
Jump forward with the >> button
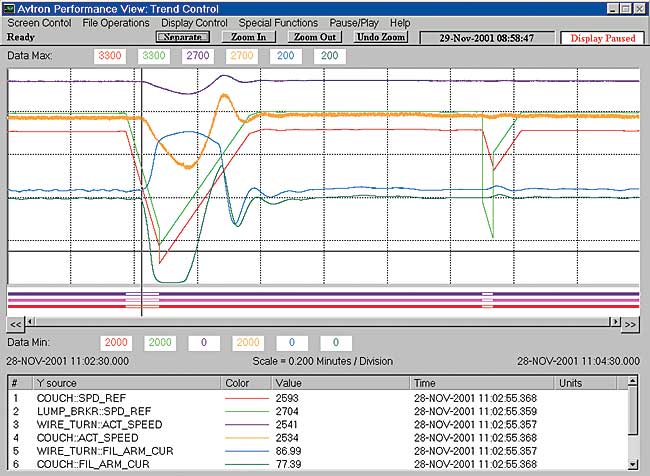(630, 324)
